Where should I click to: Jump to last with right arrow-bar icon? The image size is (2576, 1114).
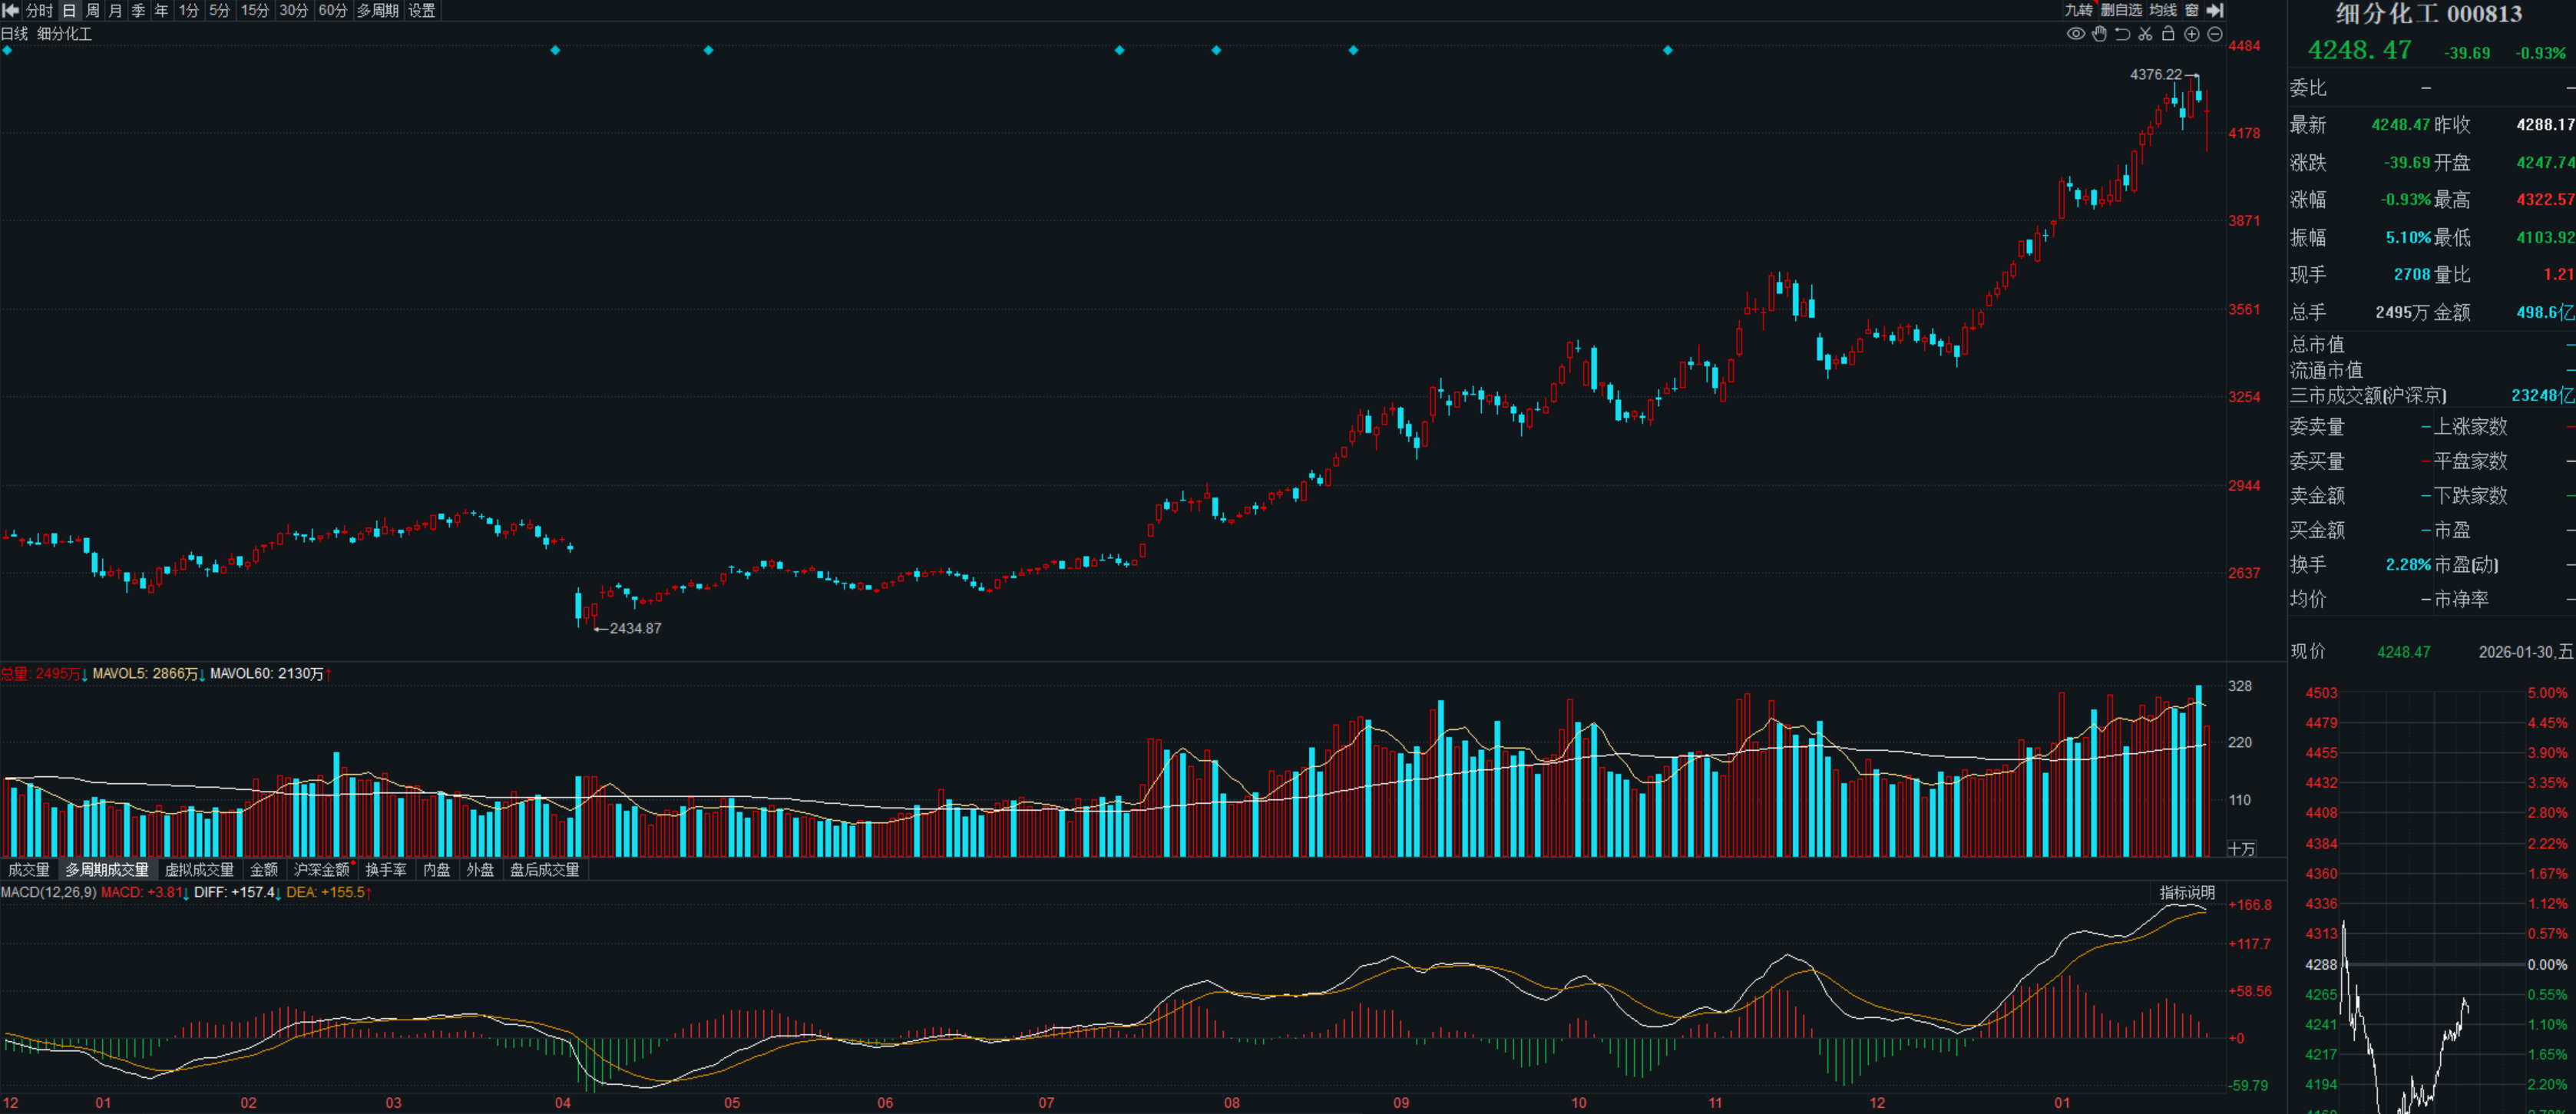pyautogui.click(x=2215, y=10)
